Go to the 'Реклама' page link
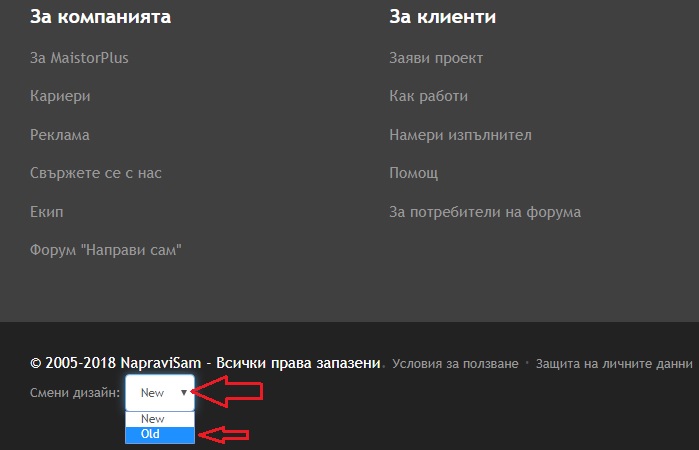This screenshot has width=699, height=450. pos(60,135)
